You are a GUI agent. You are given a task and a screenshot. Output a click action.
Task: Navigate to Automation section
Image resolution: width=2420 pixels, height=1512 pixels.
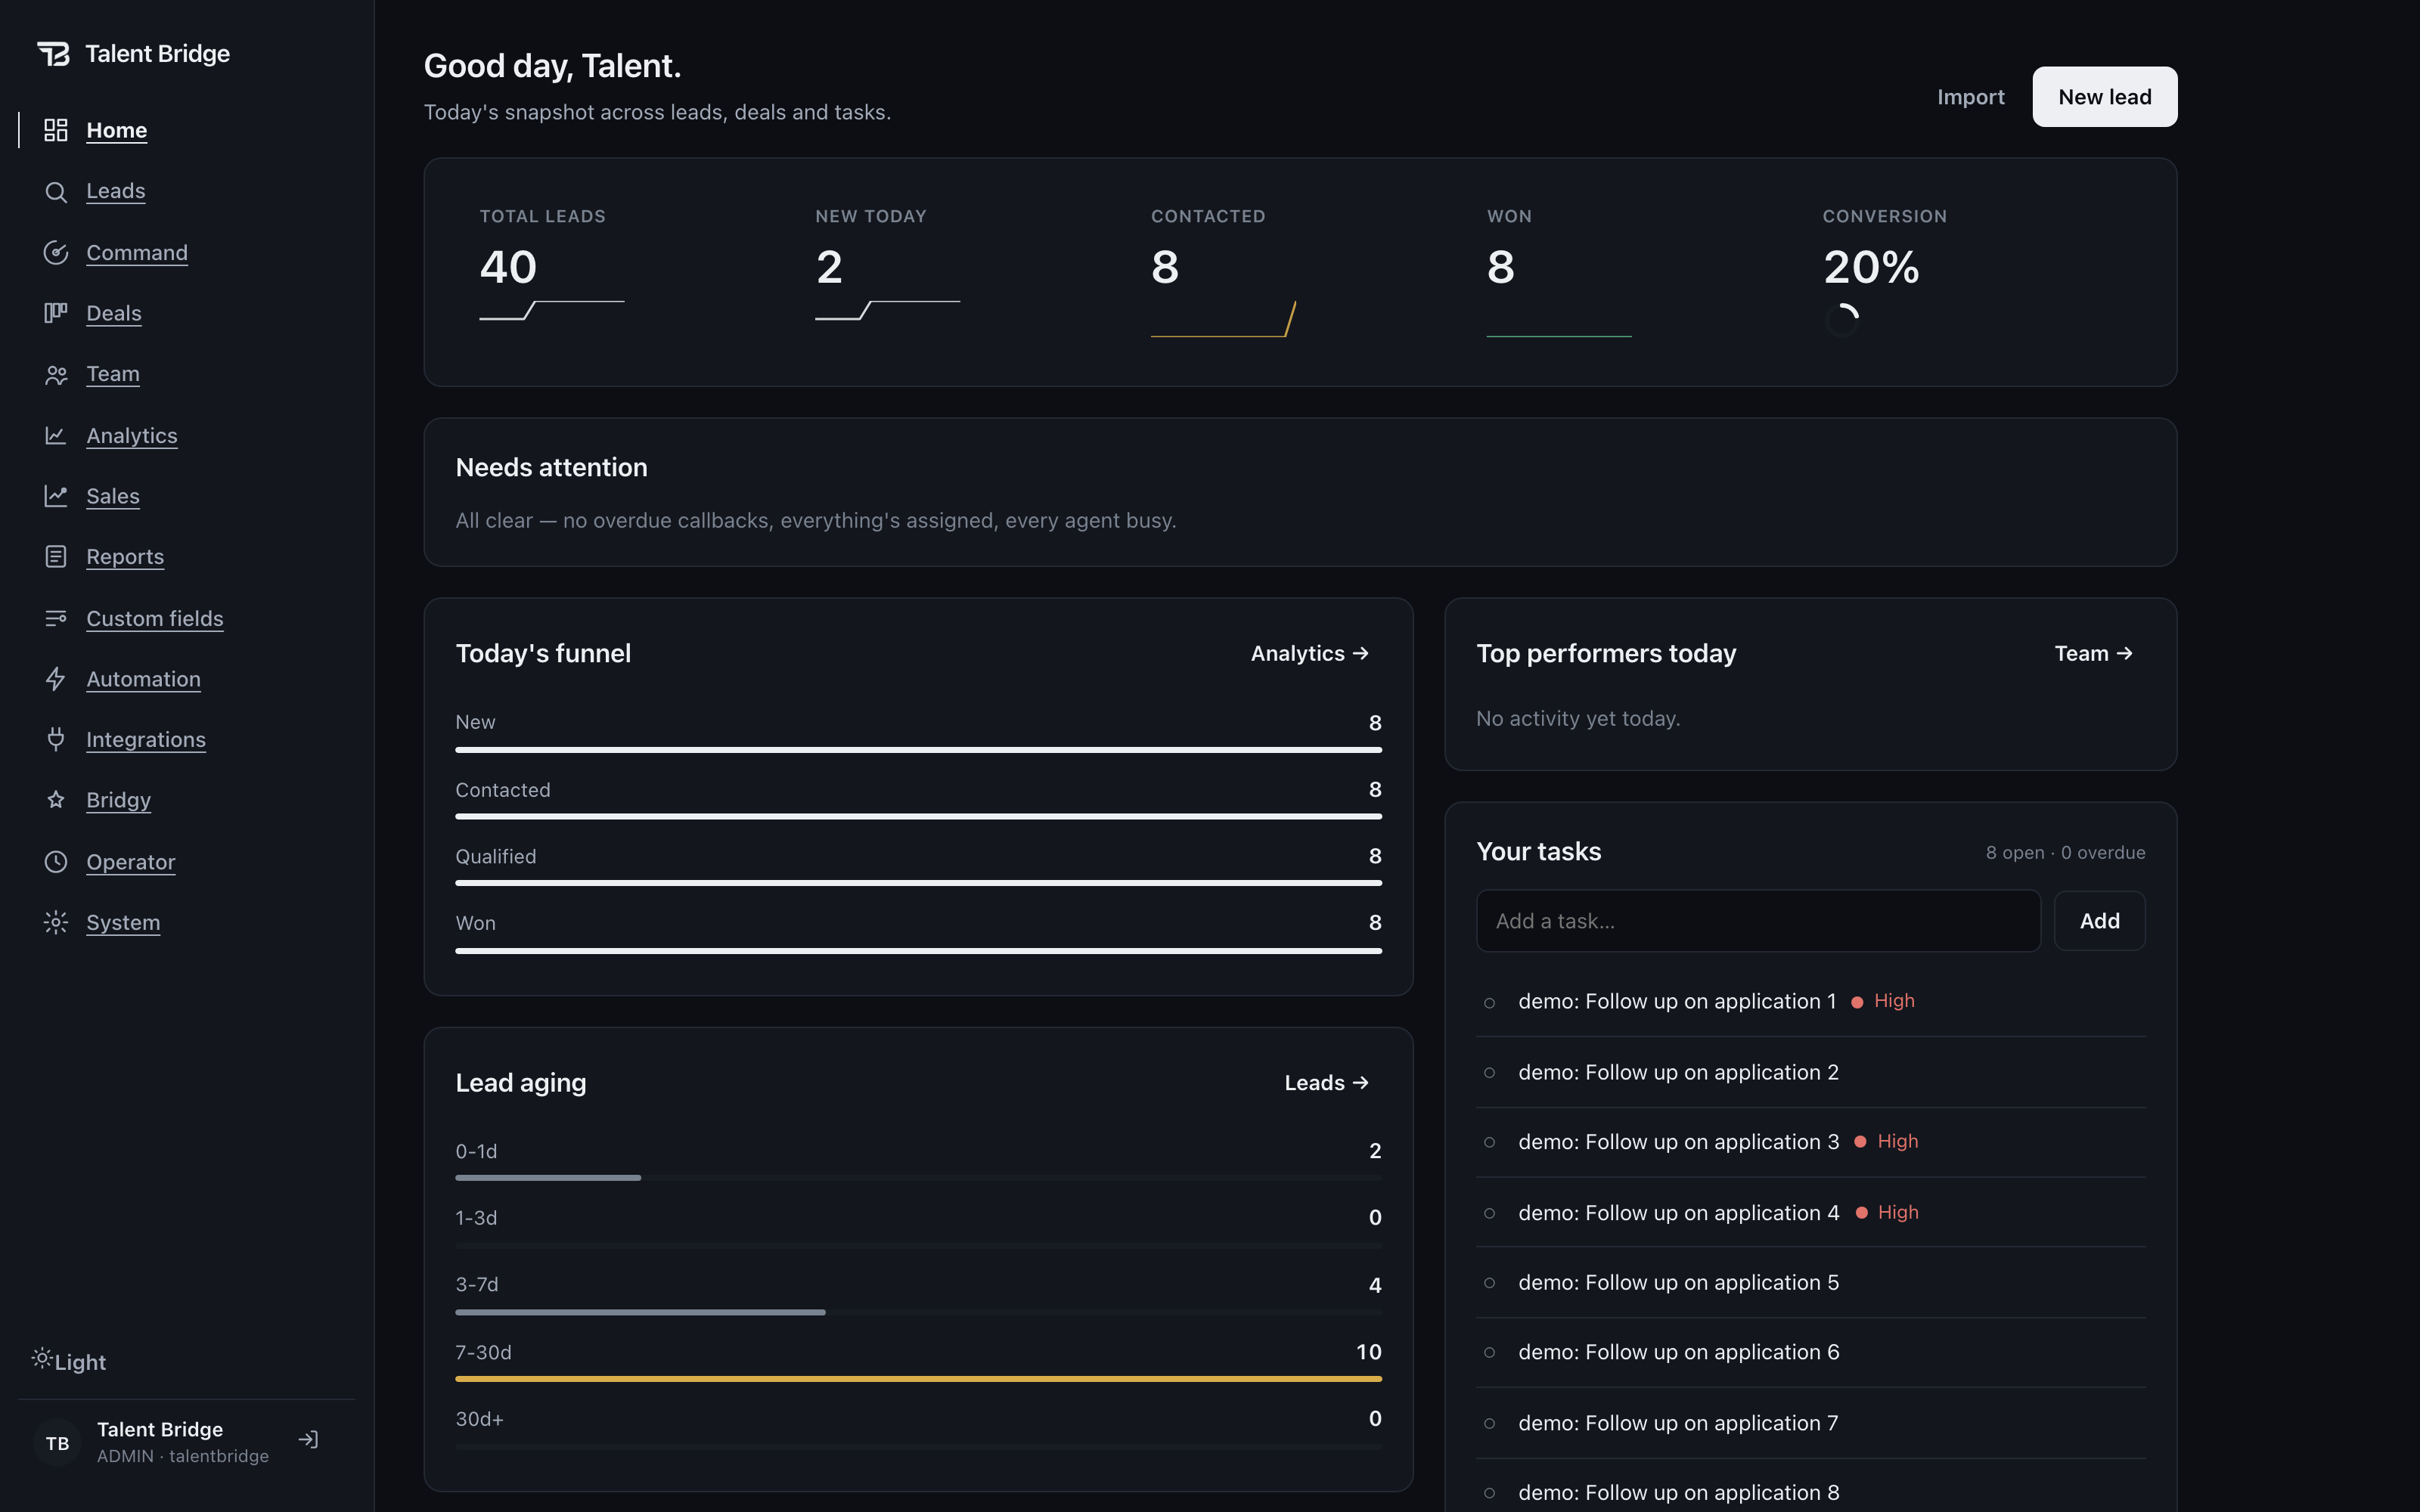tap(143, 679)
